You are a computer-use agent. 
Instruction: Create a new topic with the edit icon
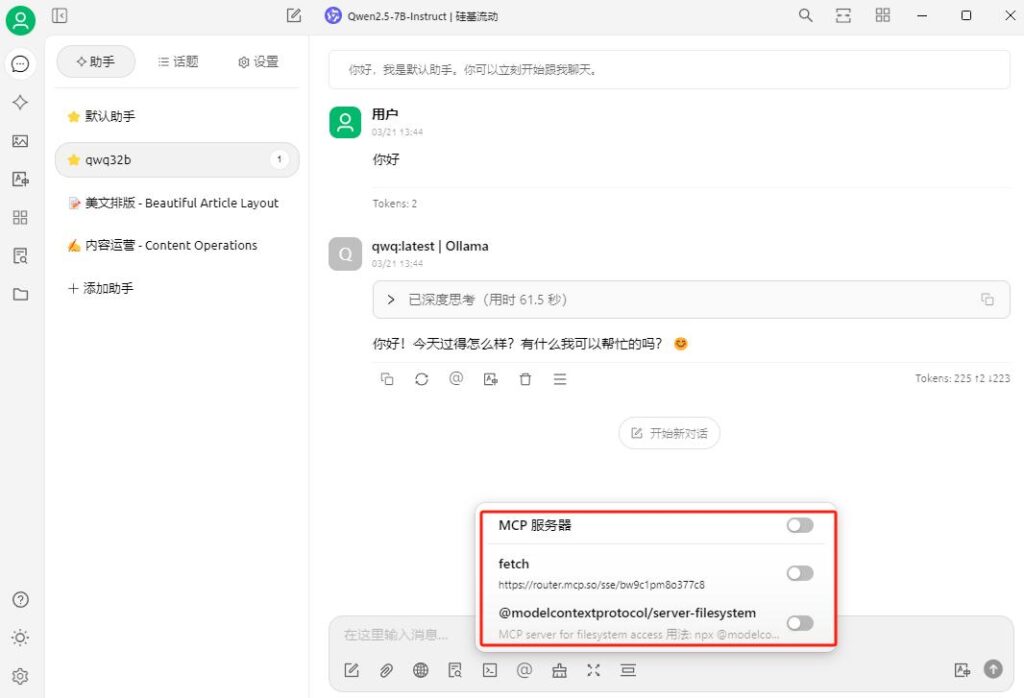click(x=294, y=16)
